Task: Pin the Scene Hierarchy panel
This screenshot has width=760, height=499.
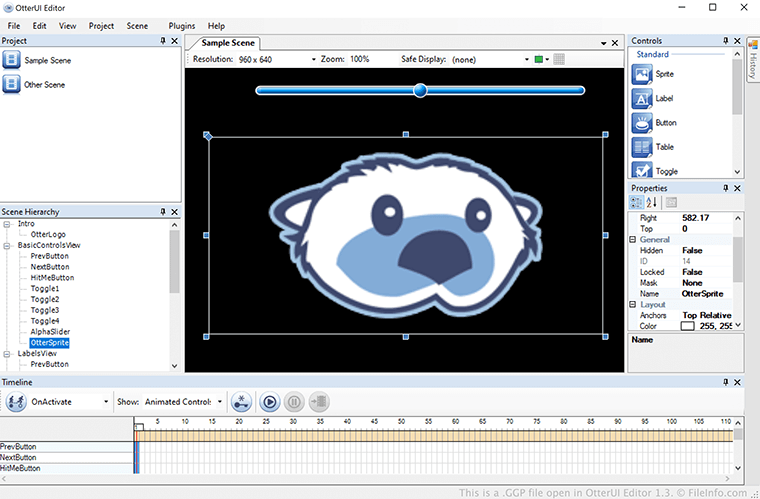Action: pos(162,212)
